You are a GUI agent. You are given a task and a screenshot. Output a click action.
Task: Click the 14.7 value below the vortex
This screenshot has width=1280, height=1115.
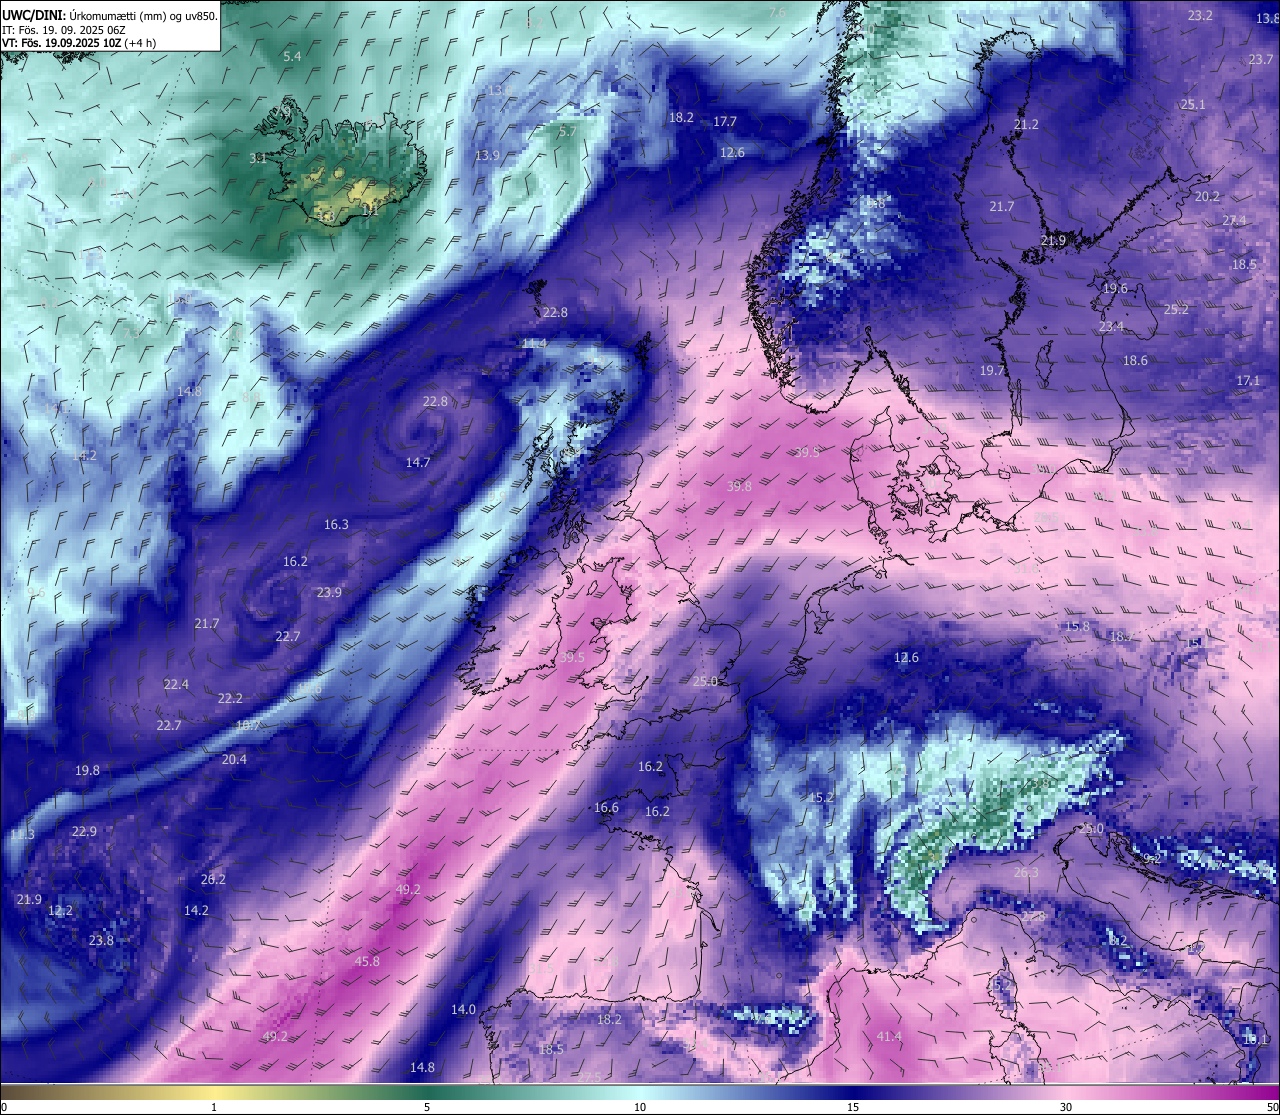418,462
